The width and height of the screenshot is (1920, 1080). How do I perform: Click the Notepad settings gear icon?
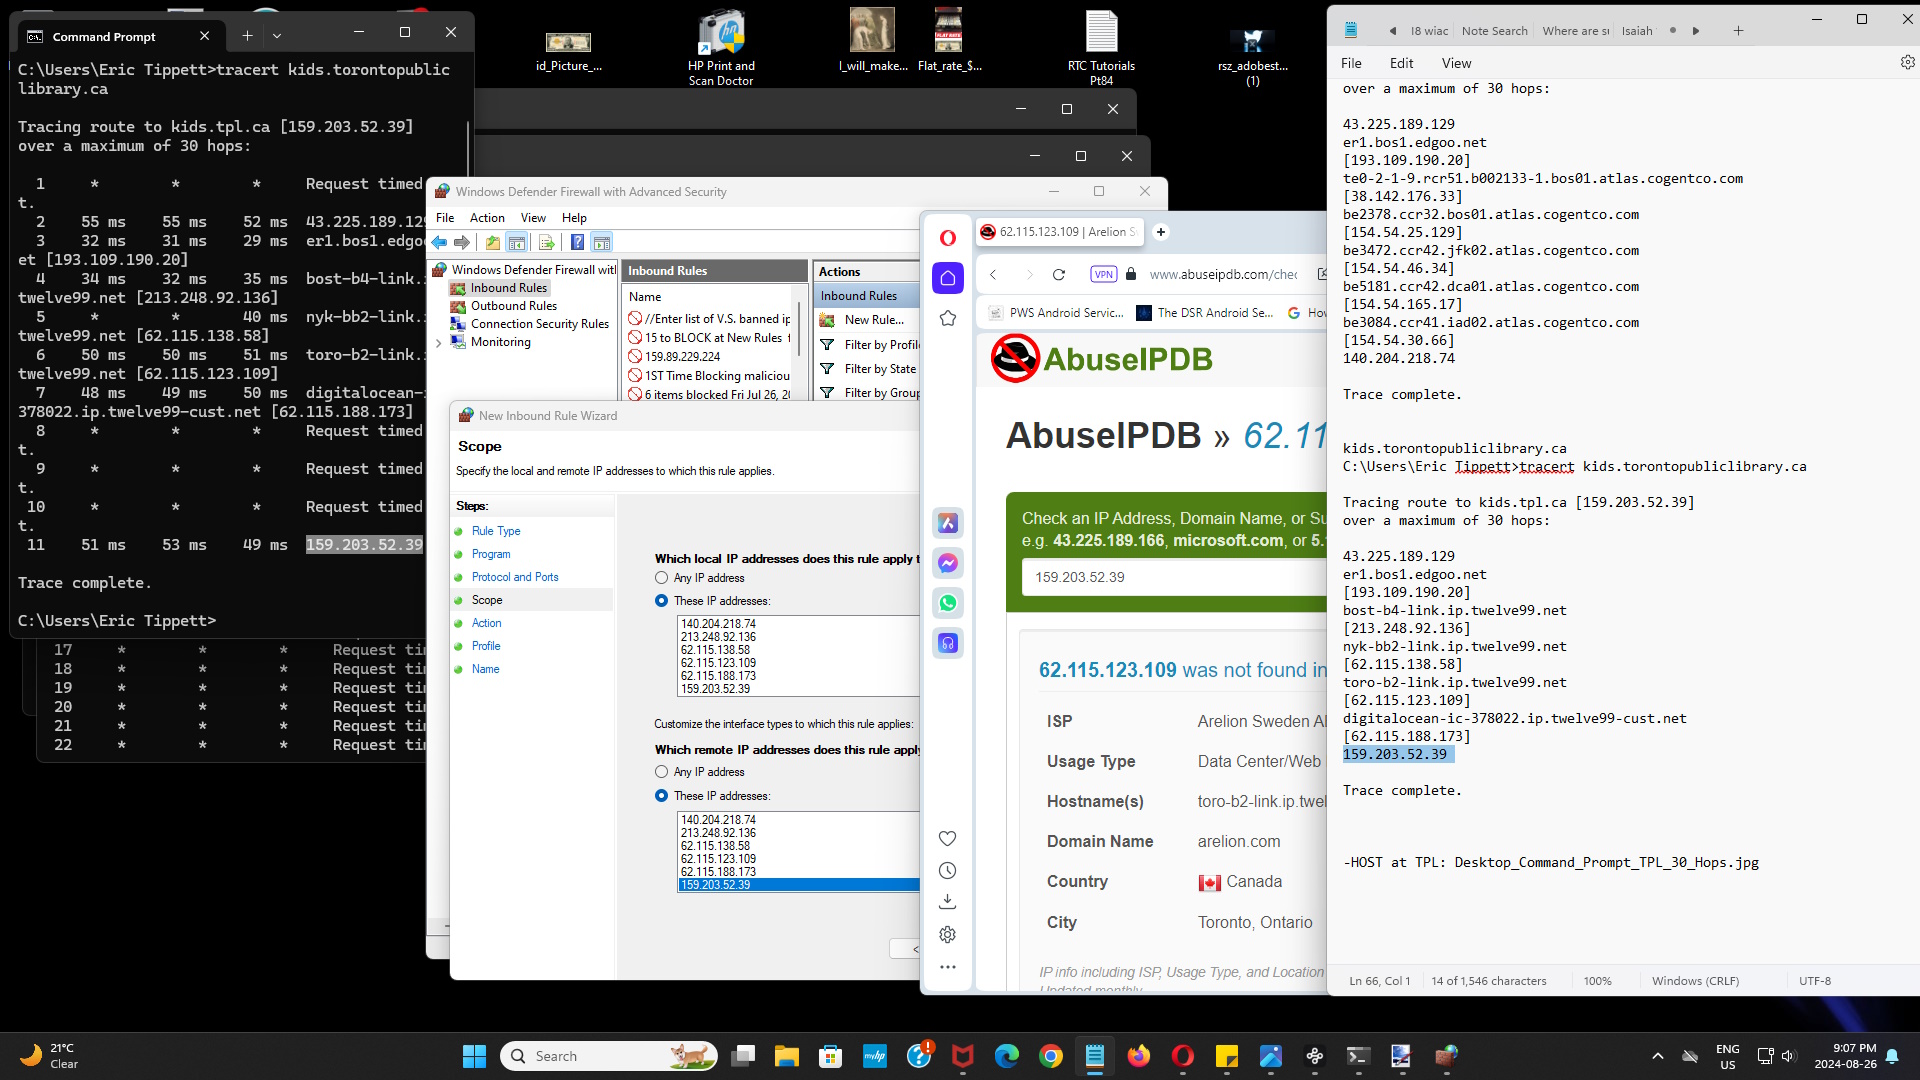pos(1907,62)
